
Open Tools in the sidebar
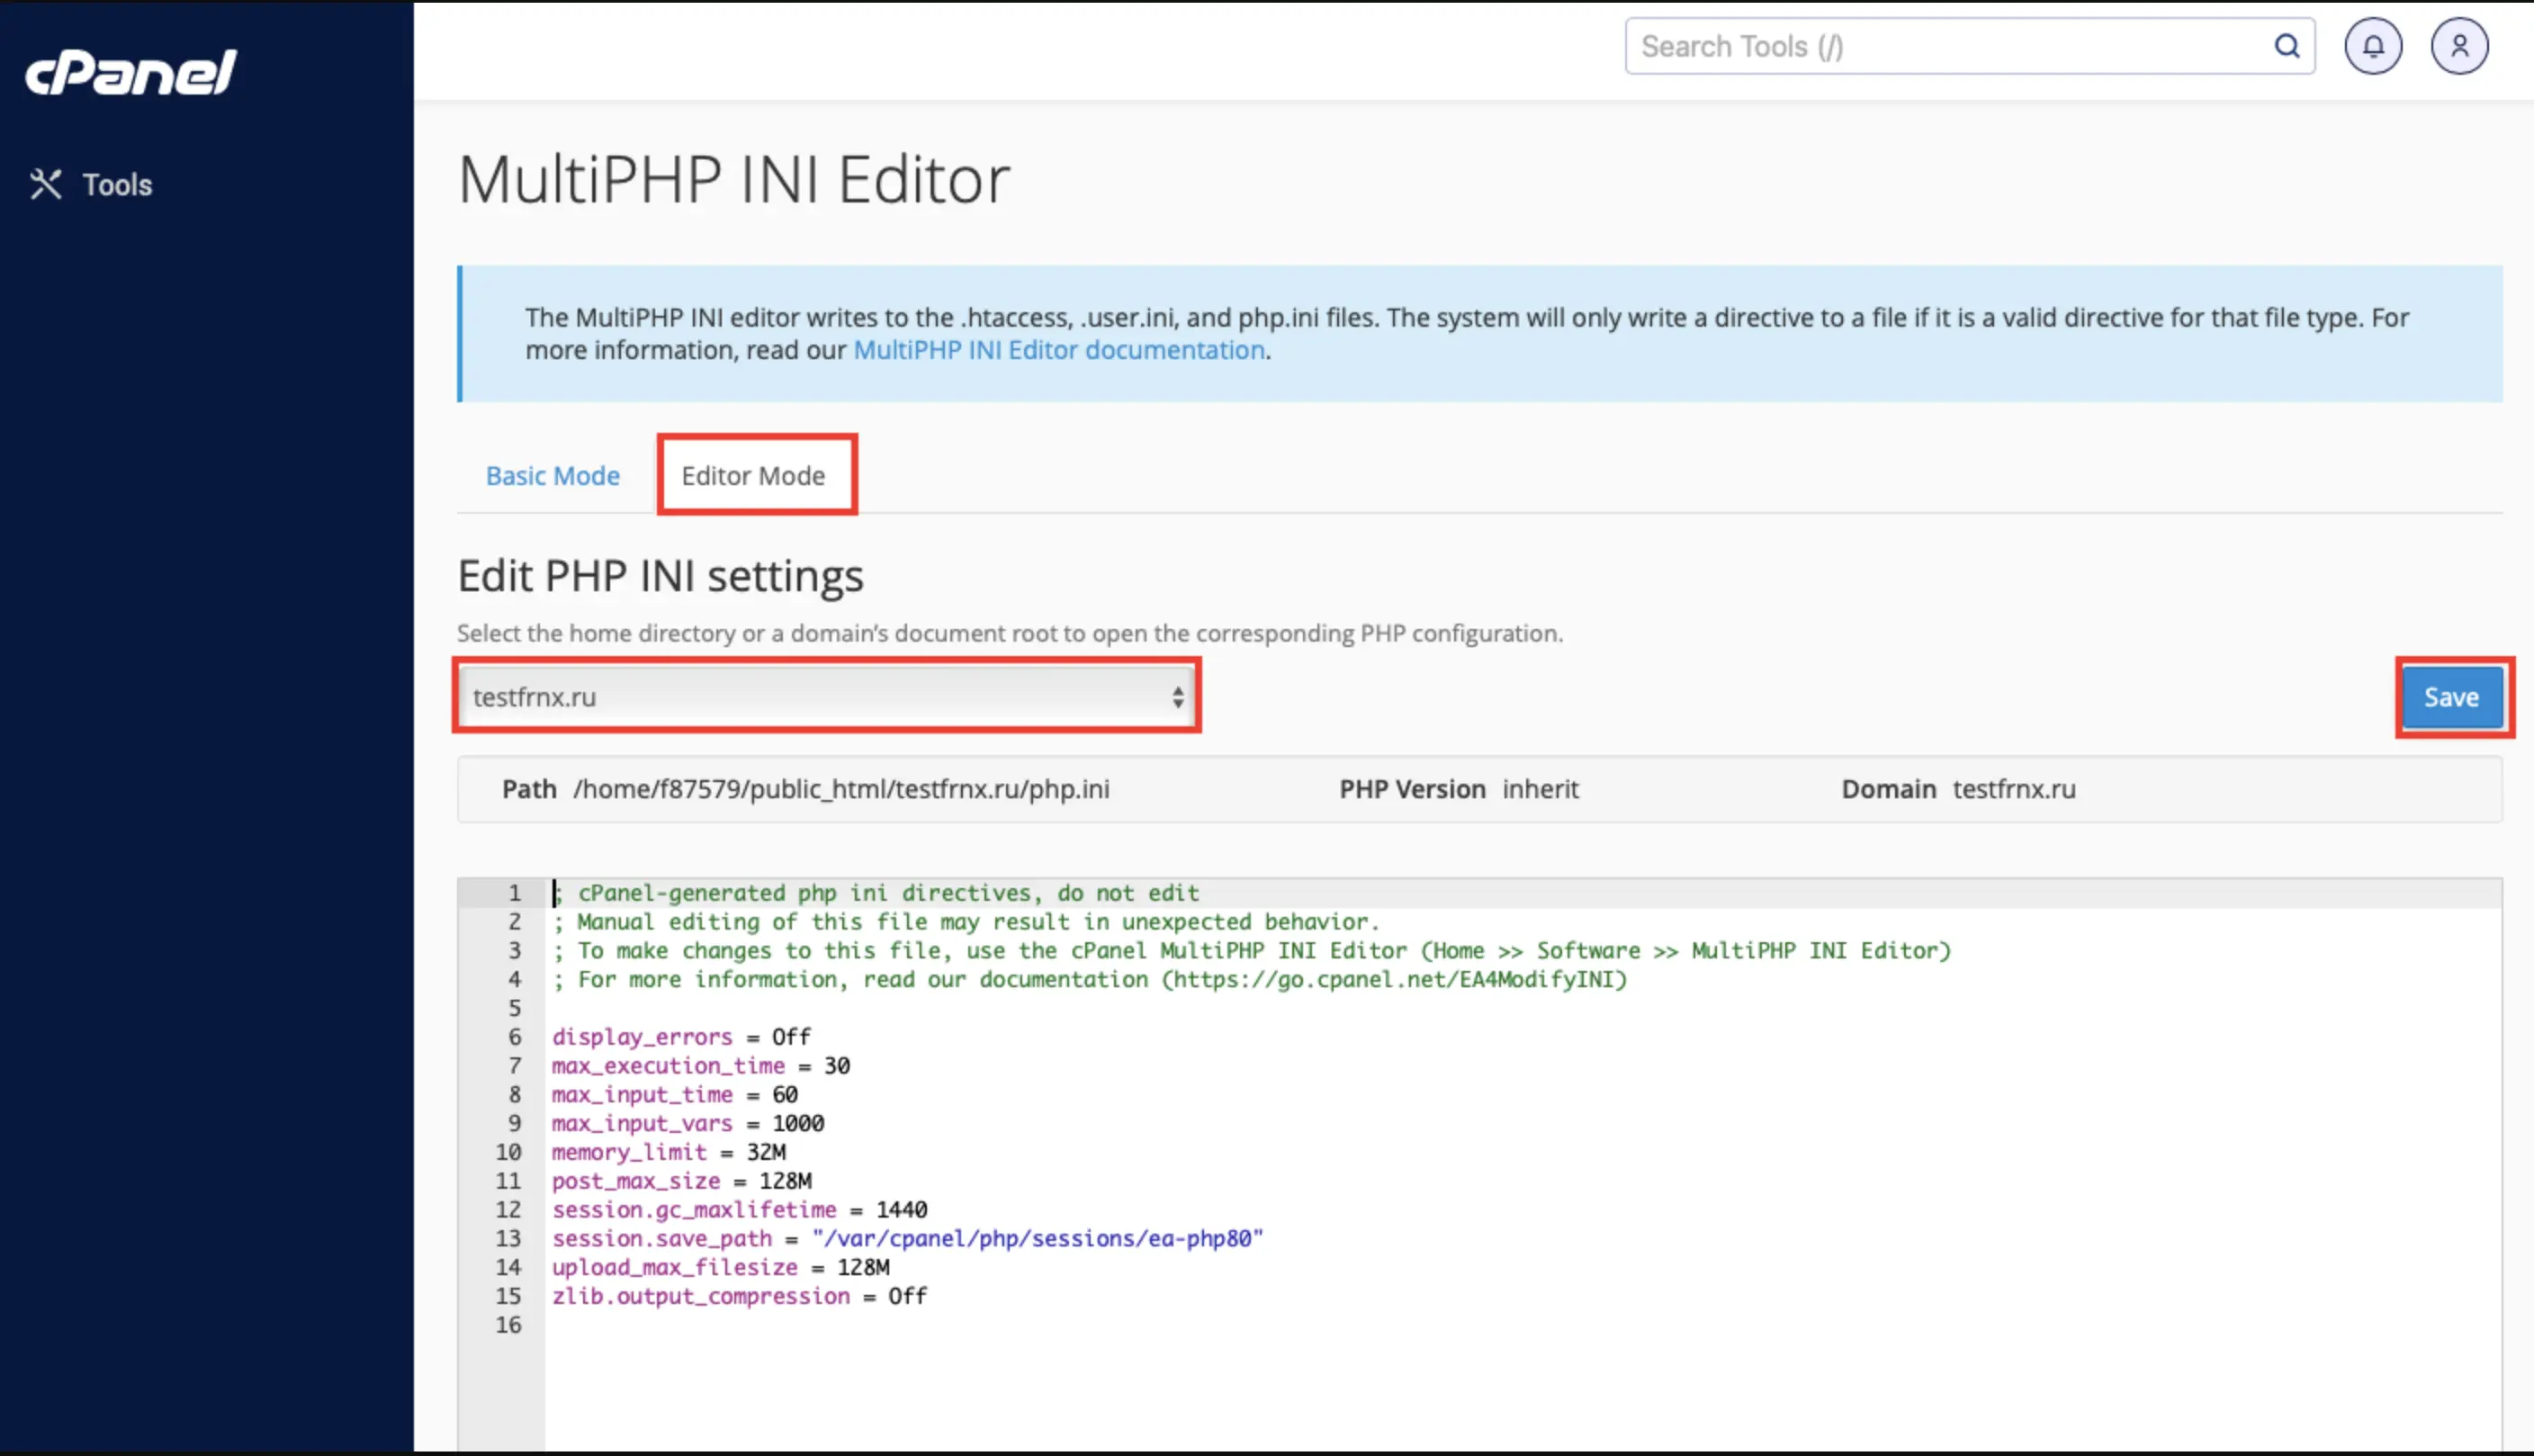91,185
